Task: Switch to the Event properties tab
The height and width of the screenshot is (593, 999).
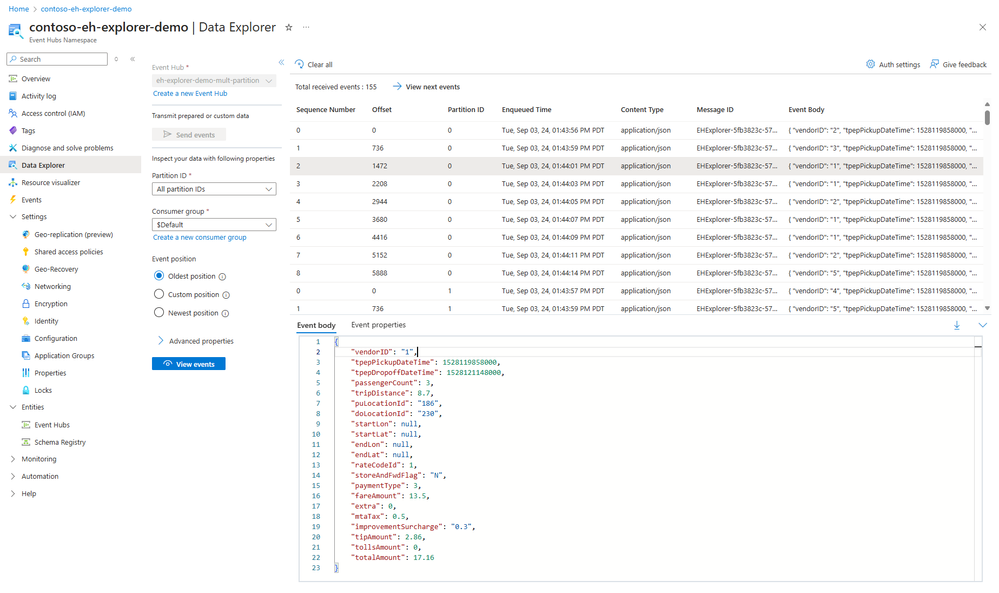Action: tap(378, 325)
